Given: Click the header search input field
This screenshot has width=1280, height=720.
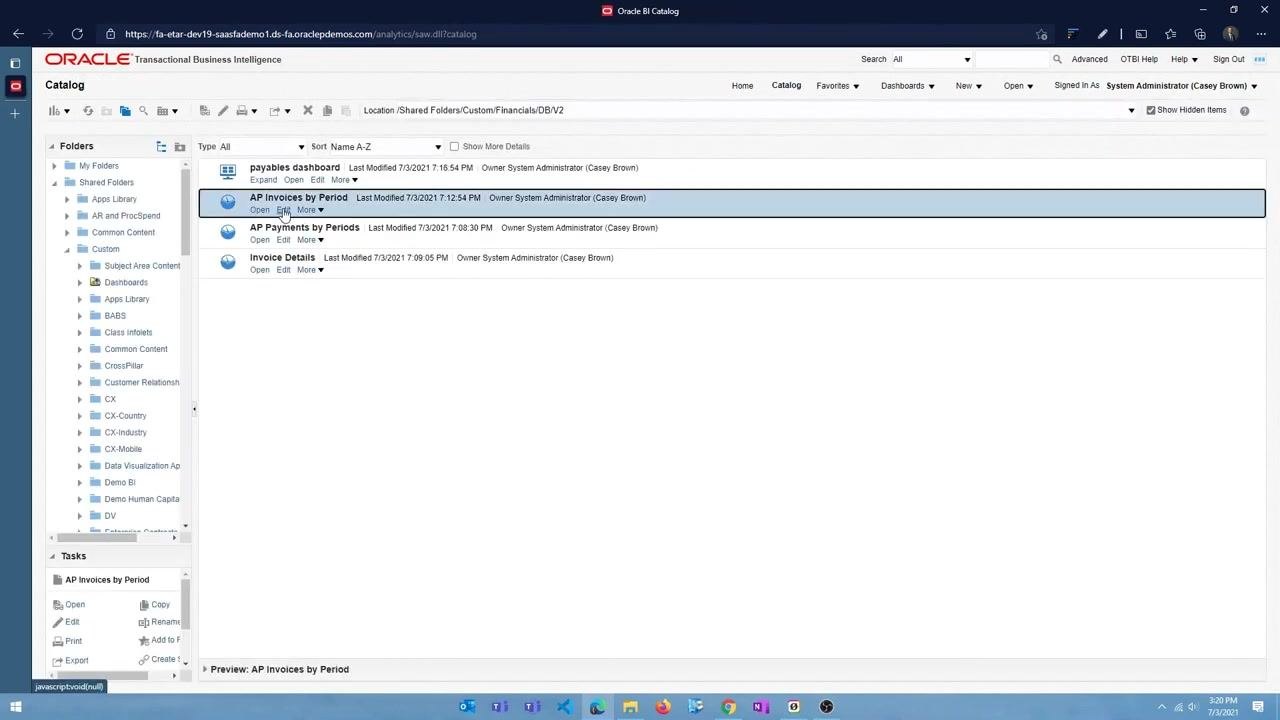Looking at the screenshot, I should (1011, 60).
